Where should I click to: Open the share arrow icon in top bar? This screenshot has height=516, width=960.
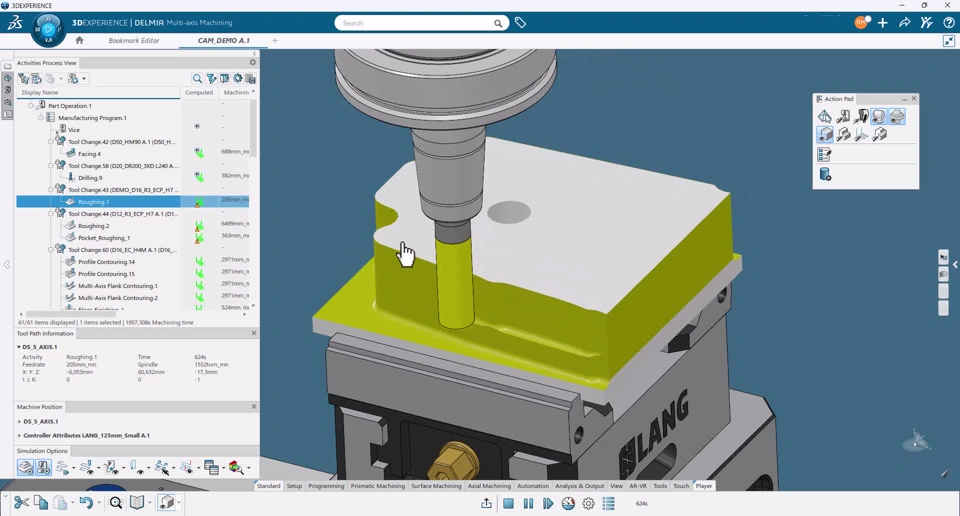pos(904,23)
